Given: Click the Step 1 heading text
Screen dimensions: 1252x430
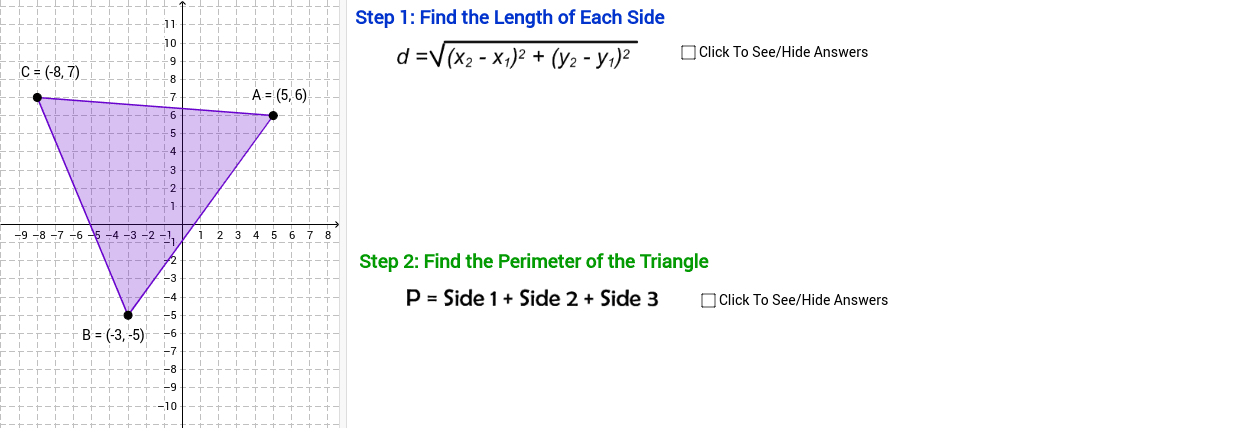Looking at the screenshot, I should tap(510, 17).
